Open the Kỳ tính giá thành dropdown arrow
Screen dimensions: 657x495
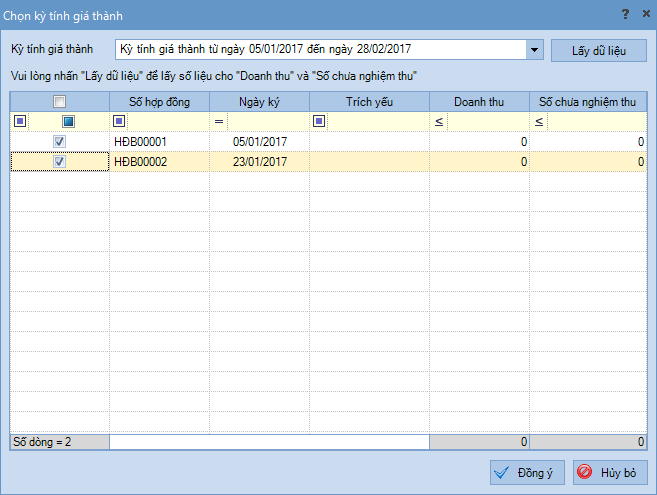pyautogui.click(x=533, y=49)
